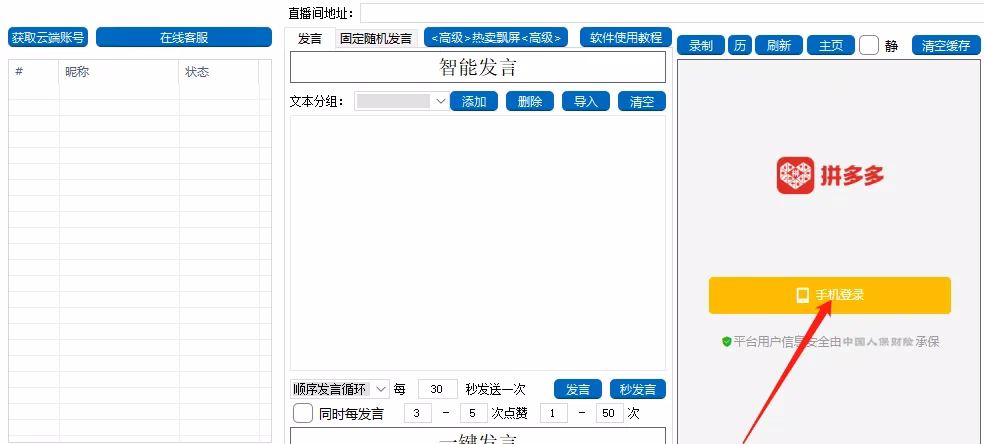This screenshot has height=444, width=984.
Task: Open history with the 历 button
Action: 740,45
